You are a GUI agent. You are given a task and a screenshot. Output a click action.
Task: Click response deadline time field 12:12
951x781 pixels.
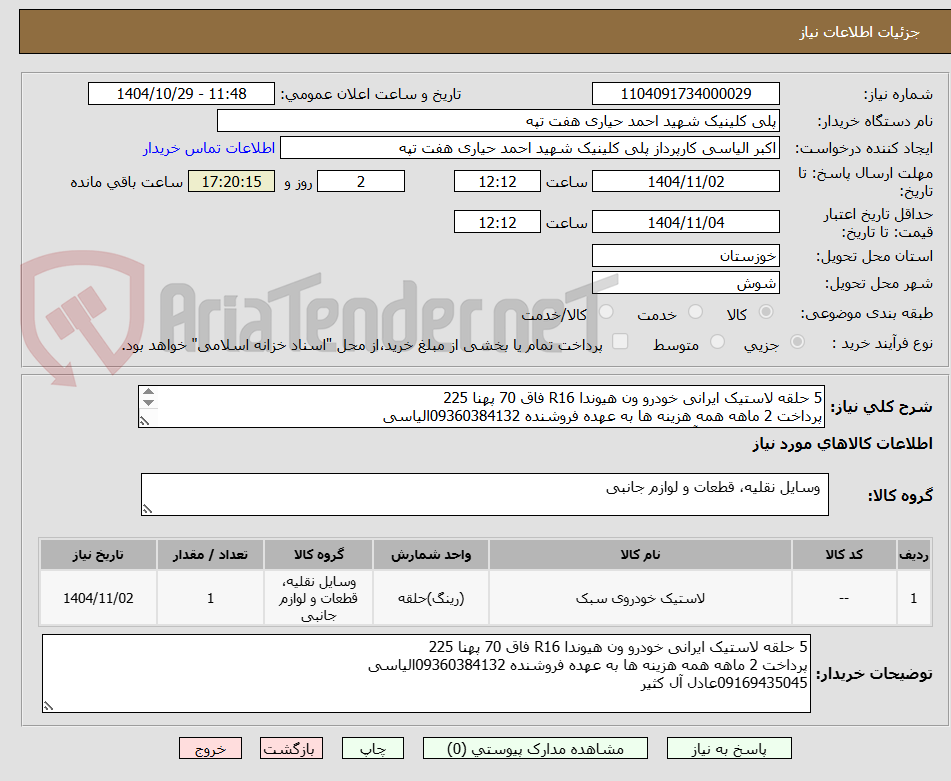[x=497, y=181]
